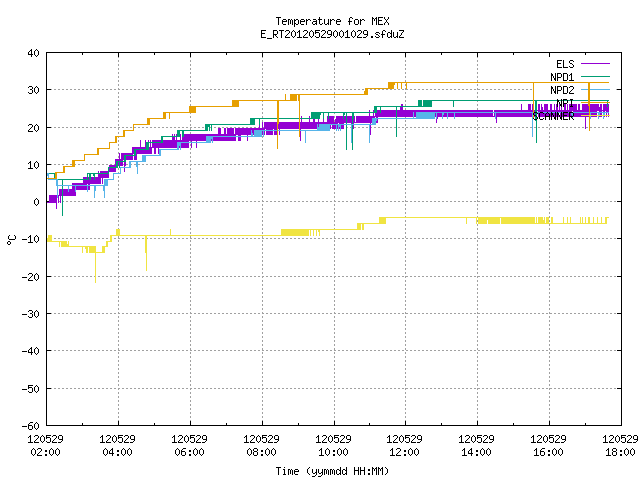The width and height of the screenshot is (640, 480).
Task: Click the y-axis label -60
Action: click(x=31, y=426)
